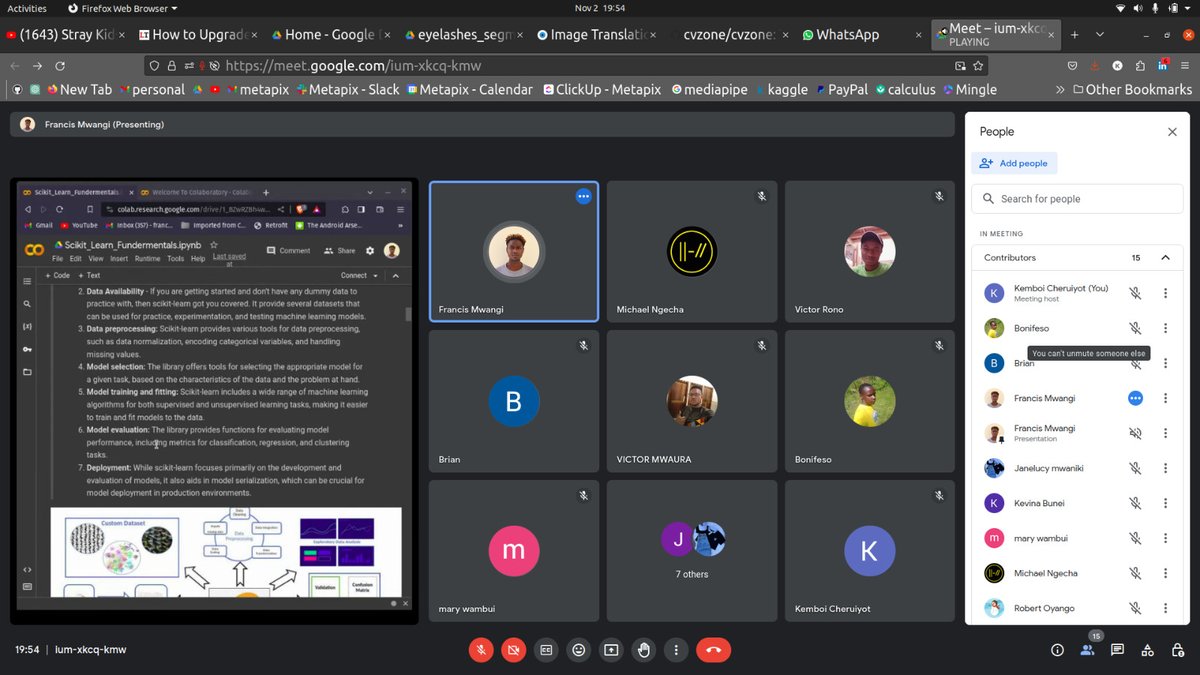Open meeting details info icon

tap(1057, 650)
